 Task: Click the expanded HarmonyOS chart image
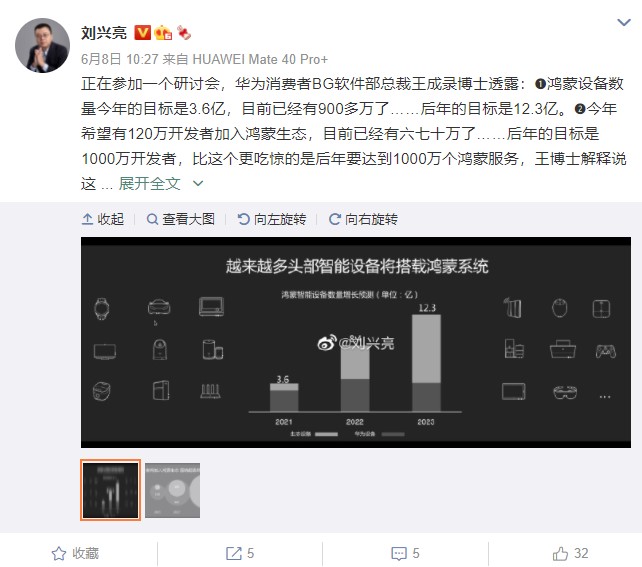pos(356,342)
